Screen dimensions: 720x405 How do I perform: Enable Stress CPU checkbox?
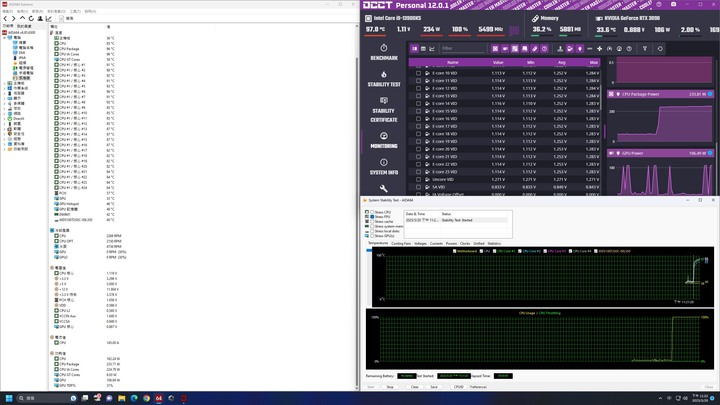coord(372,212)
